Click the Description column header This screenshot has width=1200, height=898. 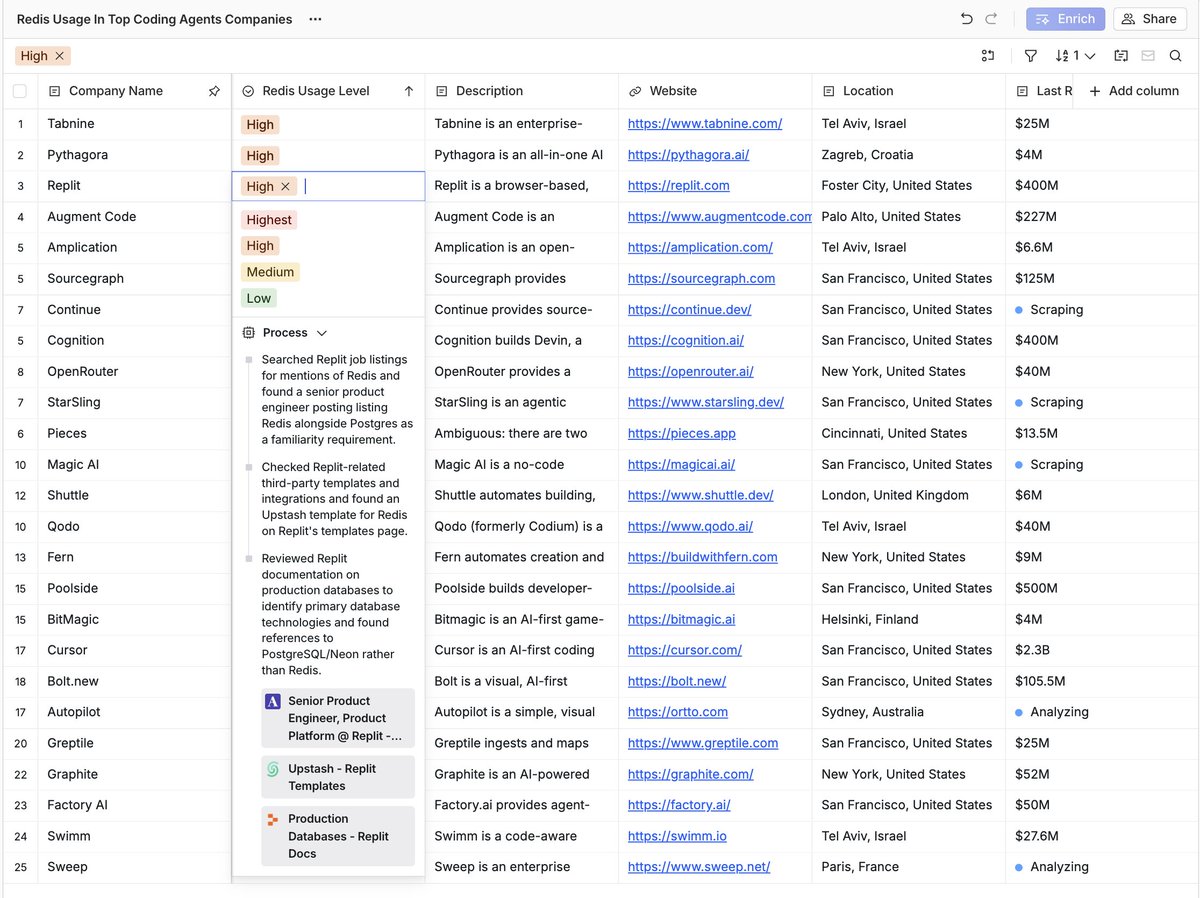pos(522,91)
